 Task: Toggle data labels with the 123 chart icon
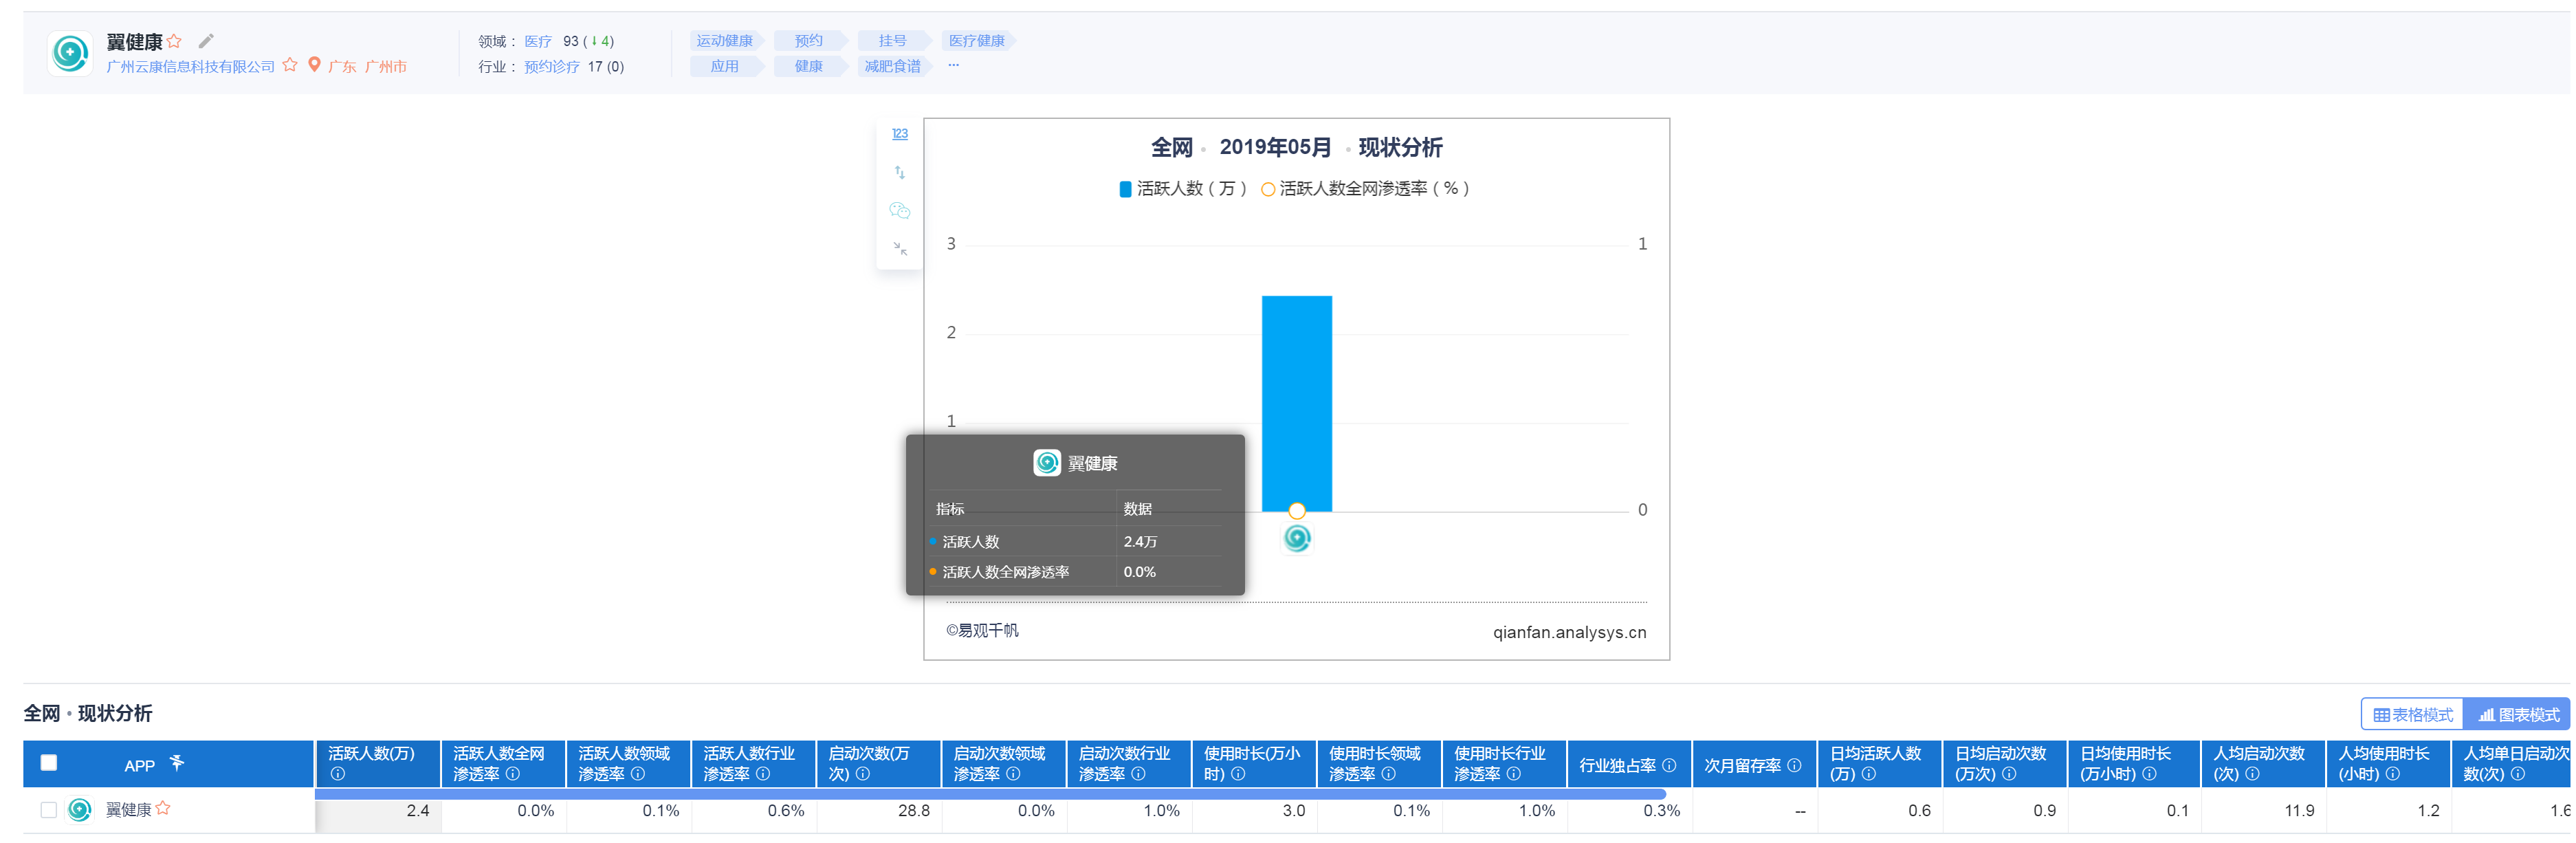pos(900,134)
